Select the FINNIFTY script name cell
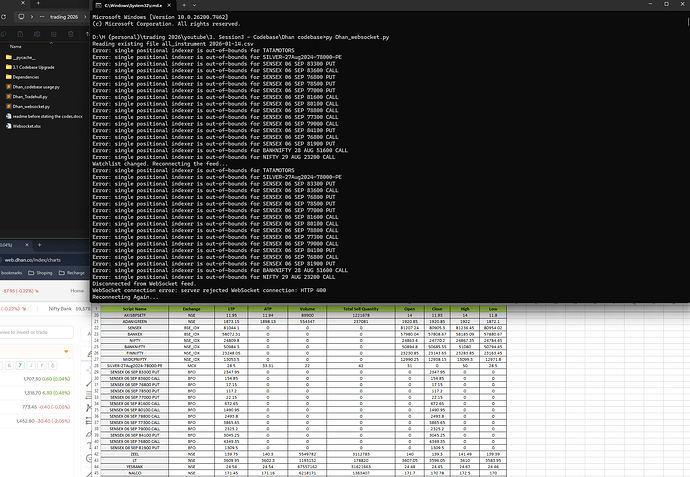690x477 pixels. (x=134, y=353)
